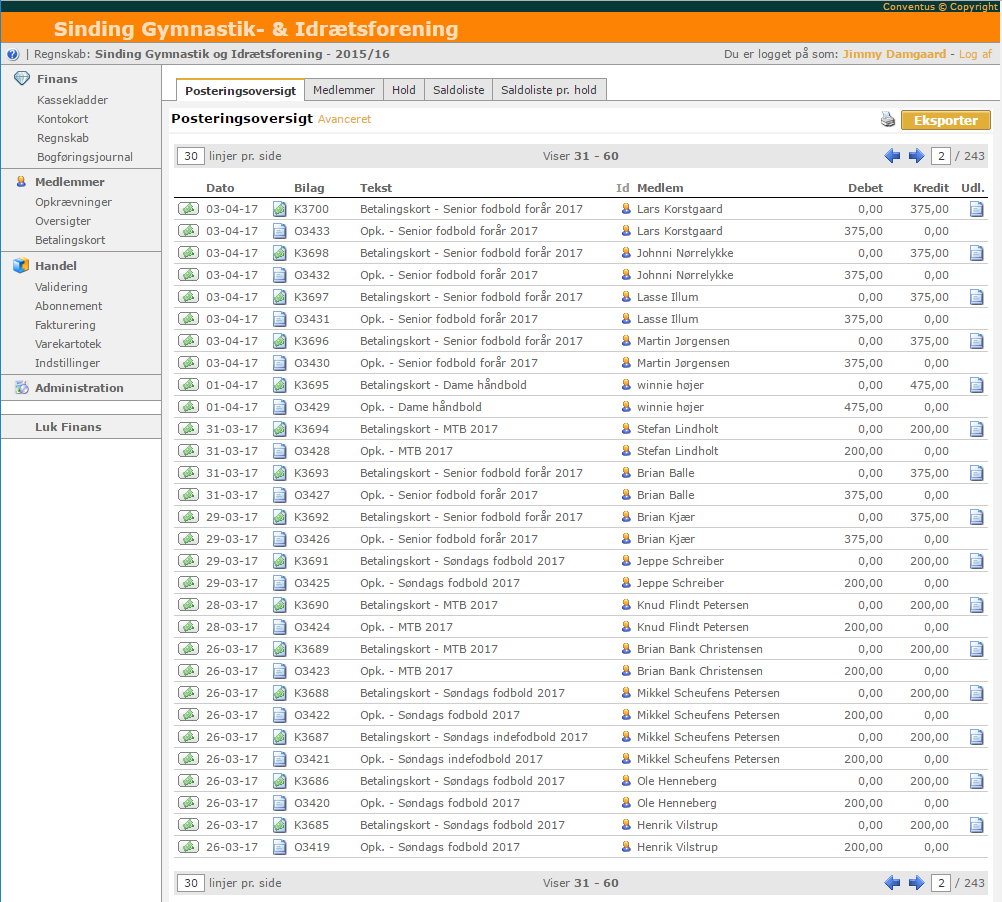Open the Udl. document icon for K3686

pyautogui.click(x=976, y=781)
